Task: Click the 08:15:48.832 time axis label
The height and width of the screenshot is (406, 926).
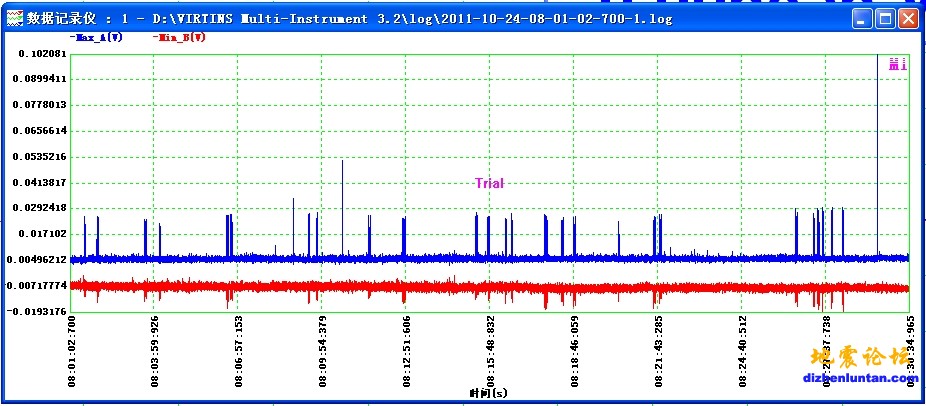Action: (490, 352)
